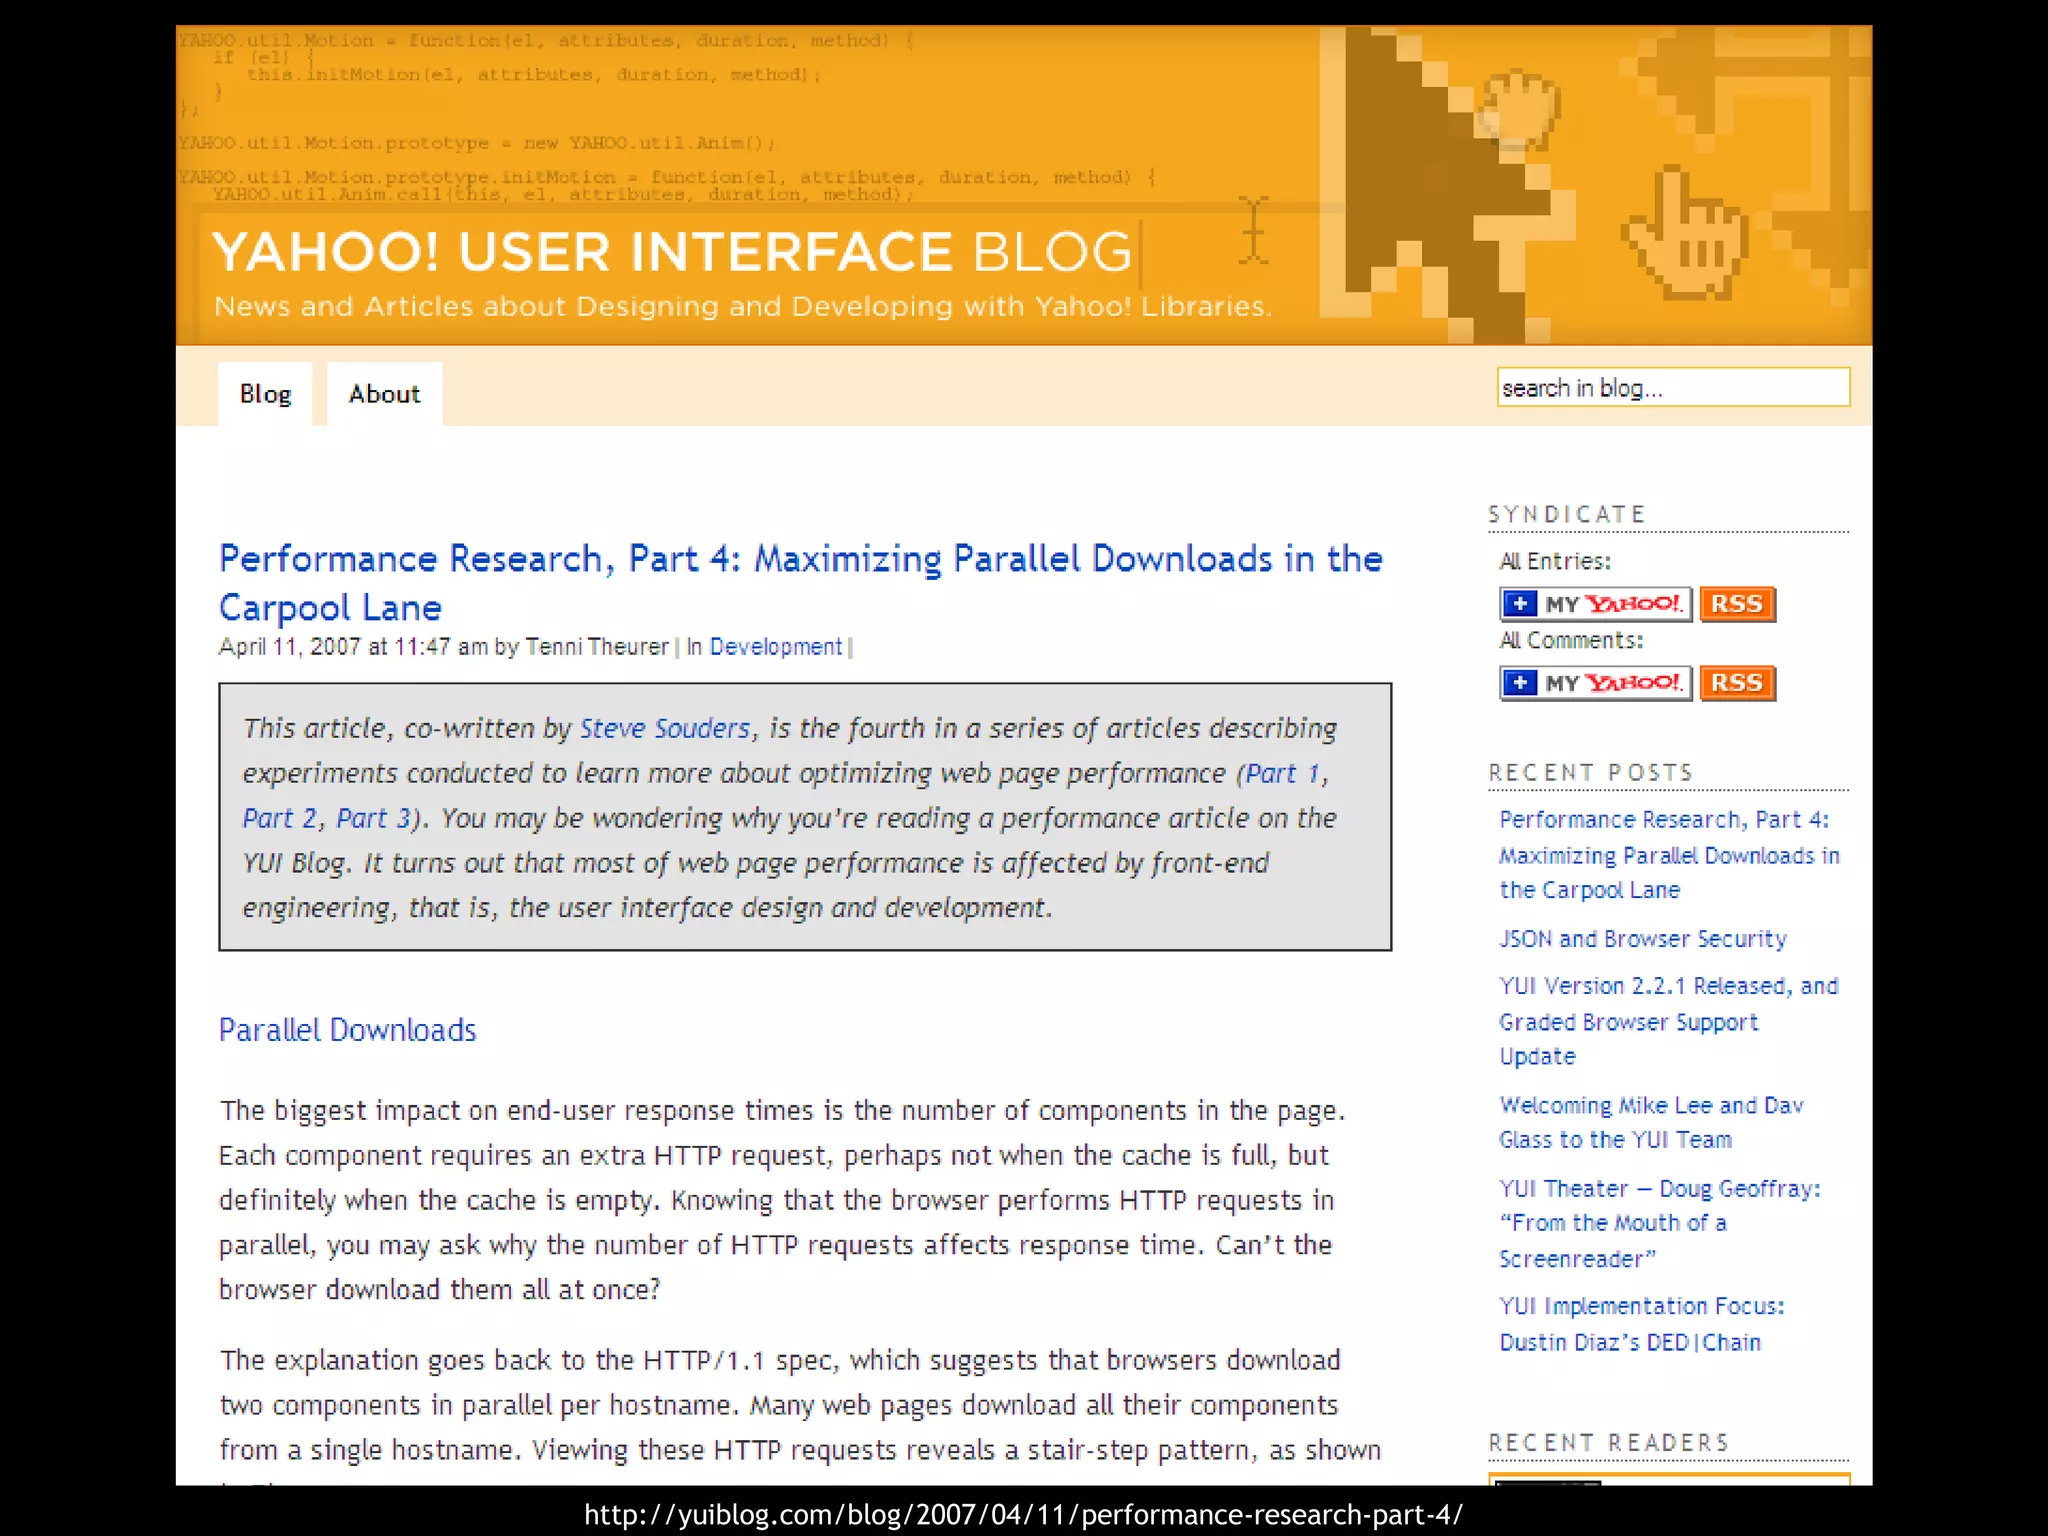
Task: Click the search in blog field
Action: pos(1672,388)
